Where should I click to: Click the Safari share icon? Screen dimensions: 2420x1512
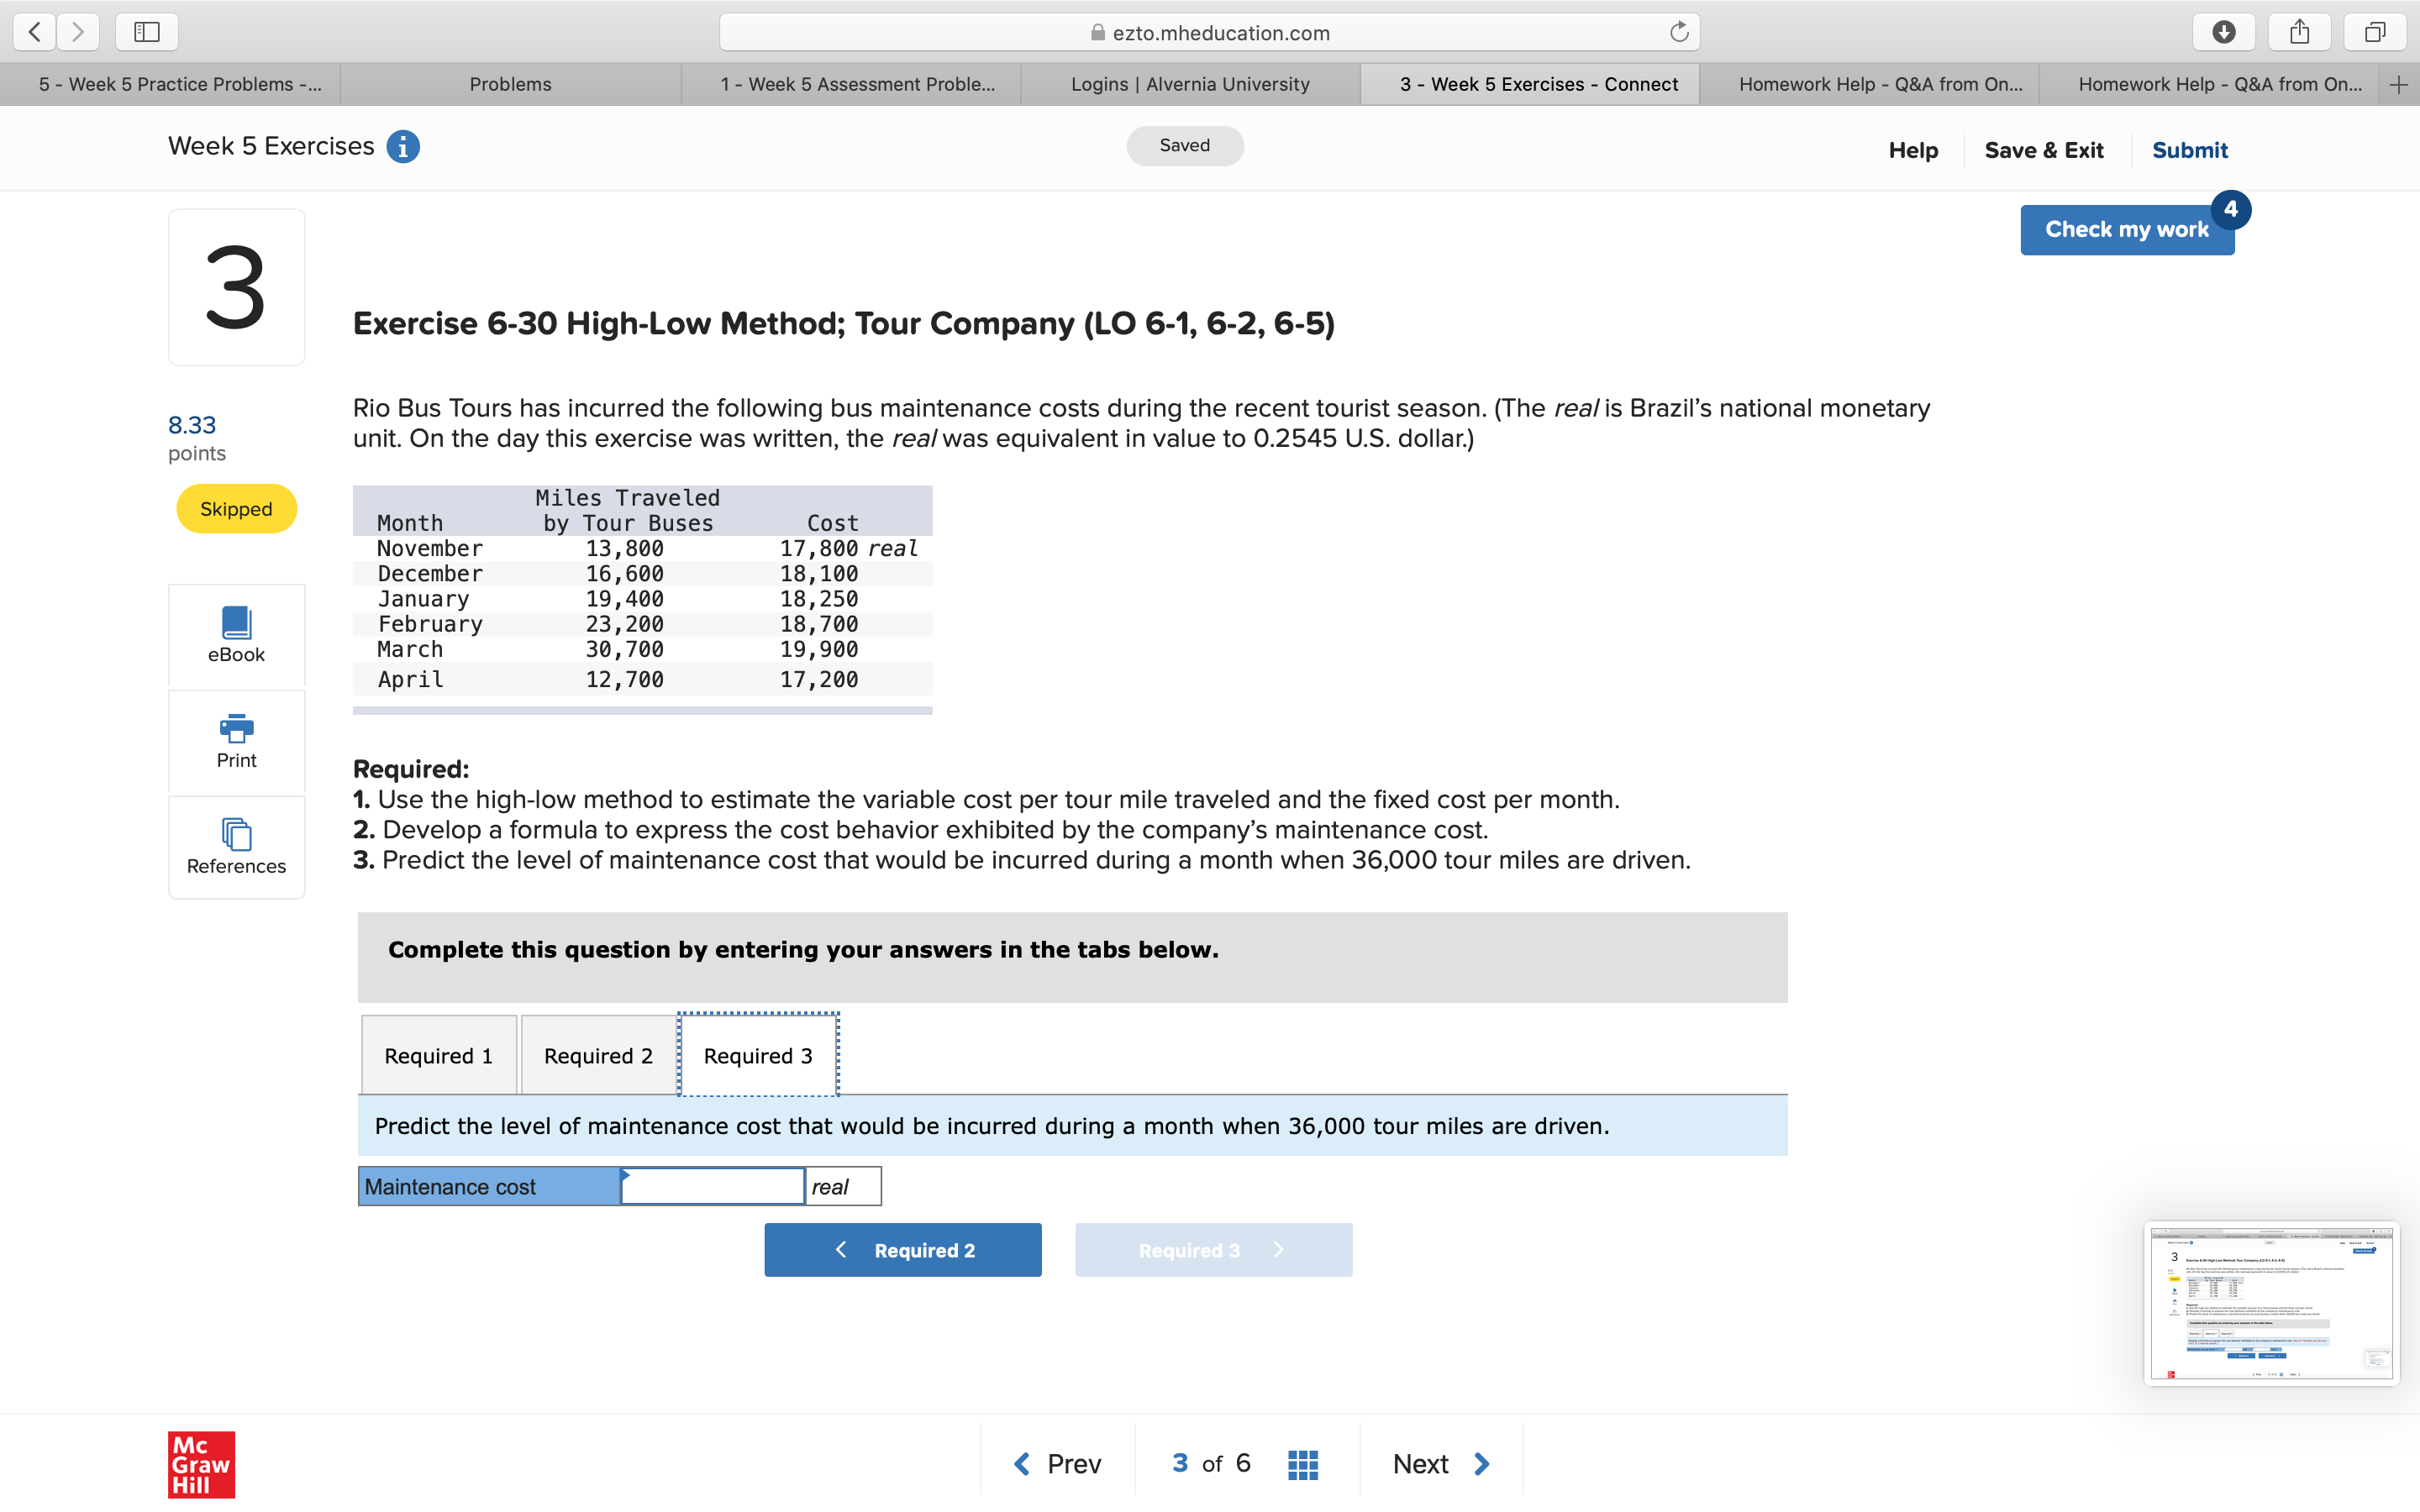point(2300,31)
